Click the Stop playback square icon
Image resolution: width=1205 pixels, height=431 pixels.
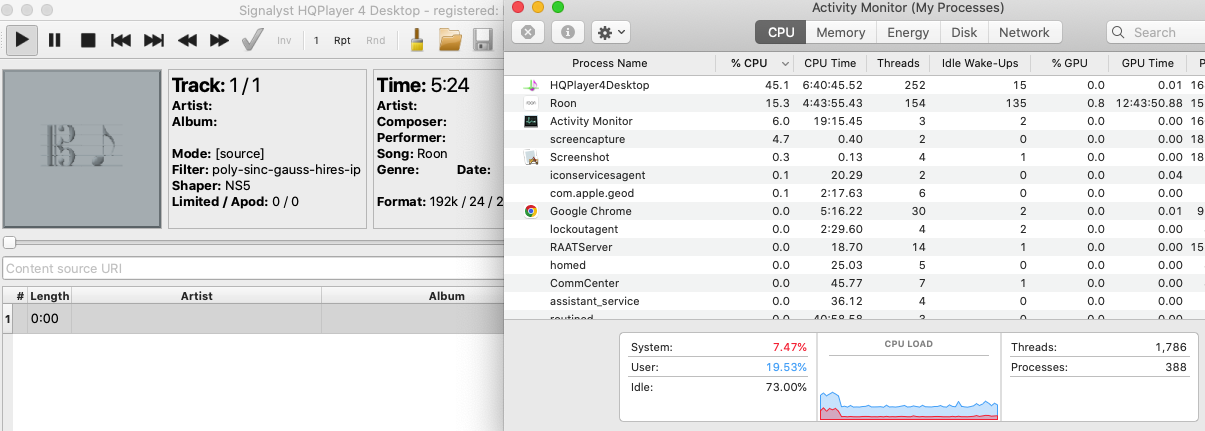pos(88,41)
